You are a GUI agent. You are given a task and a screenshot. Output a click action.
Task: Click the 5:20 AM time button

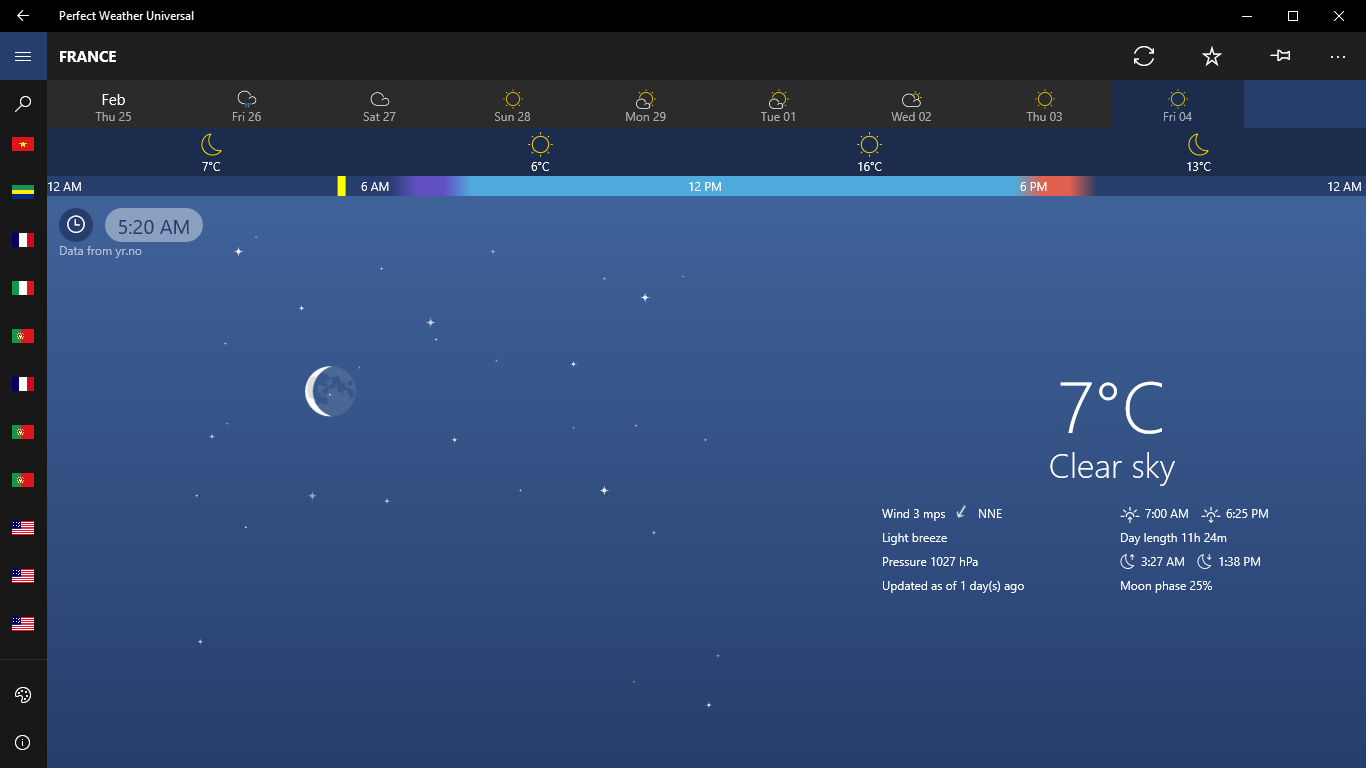[154, 225]
